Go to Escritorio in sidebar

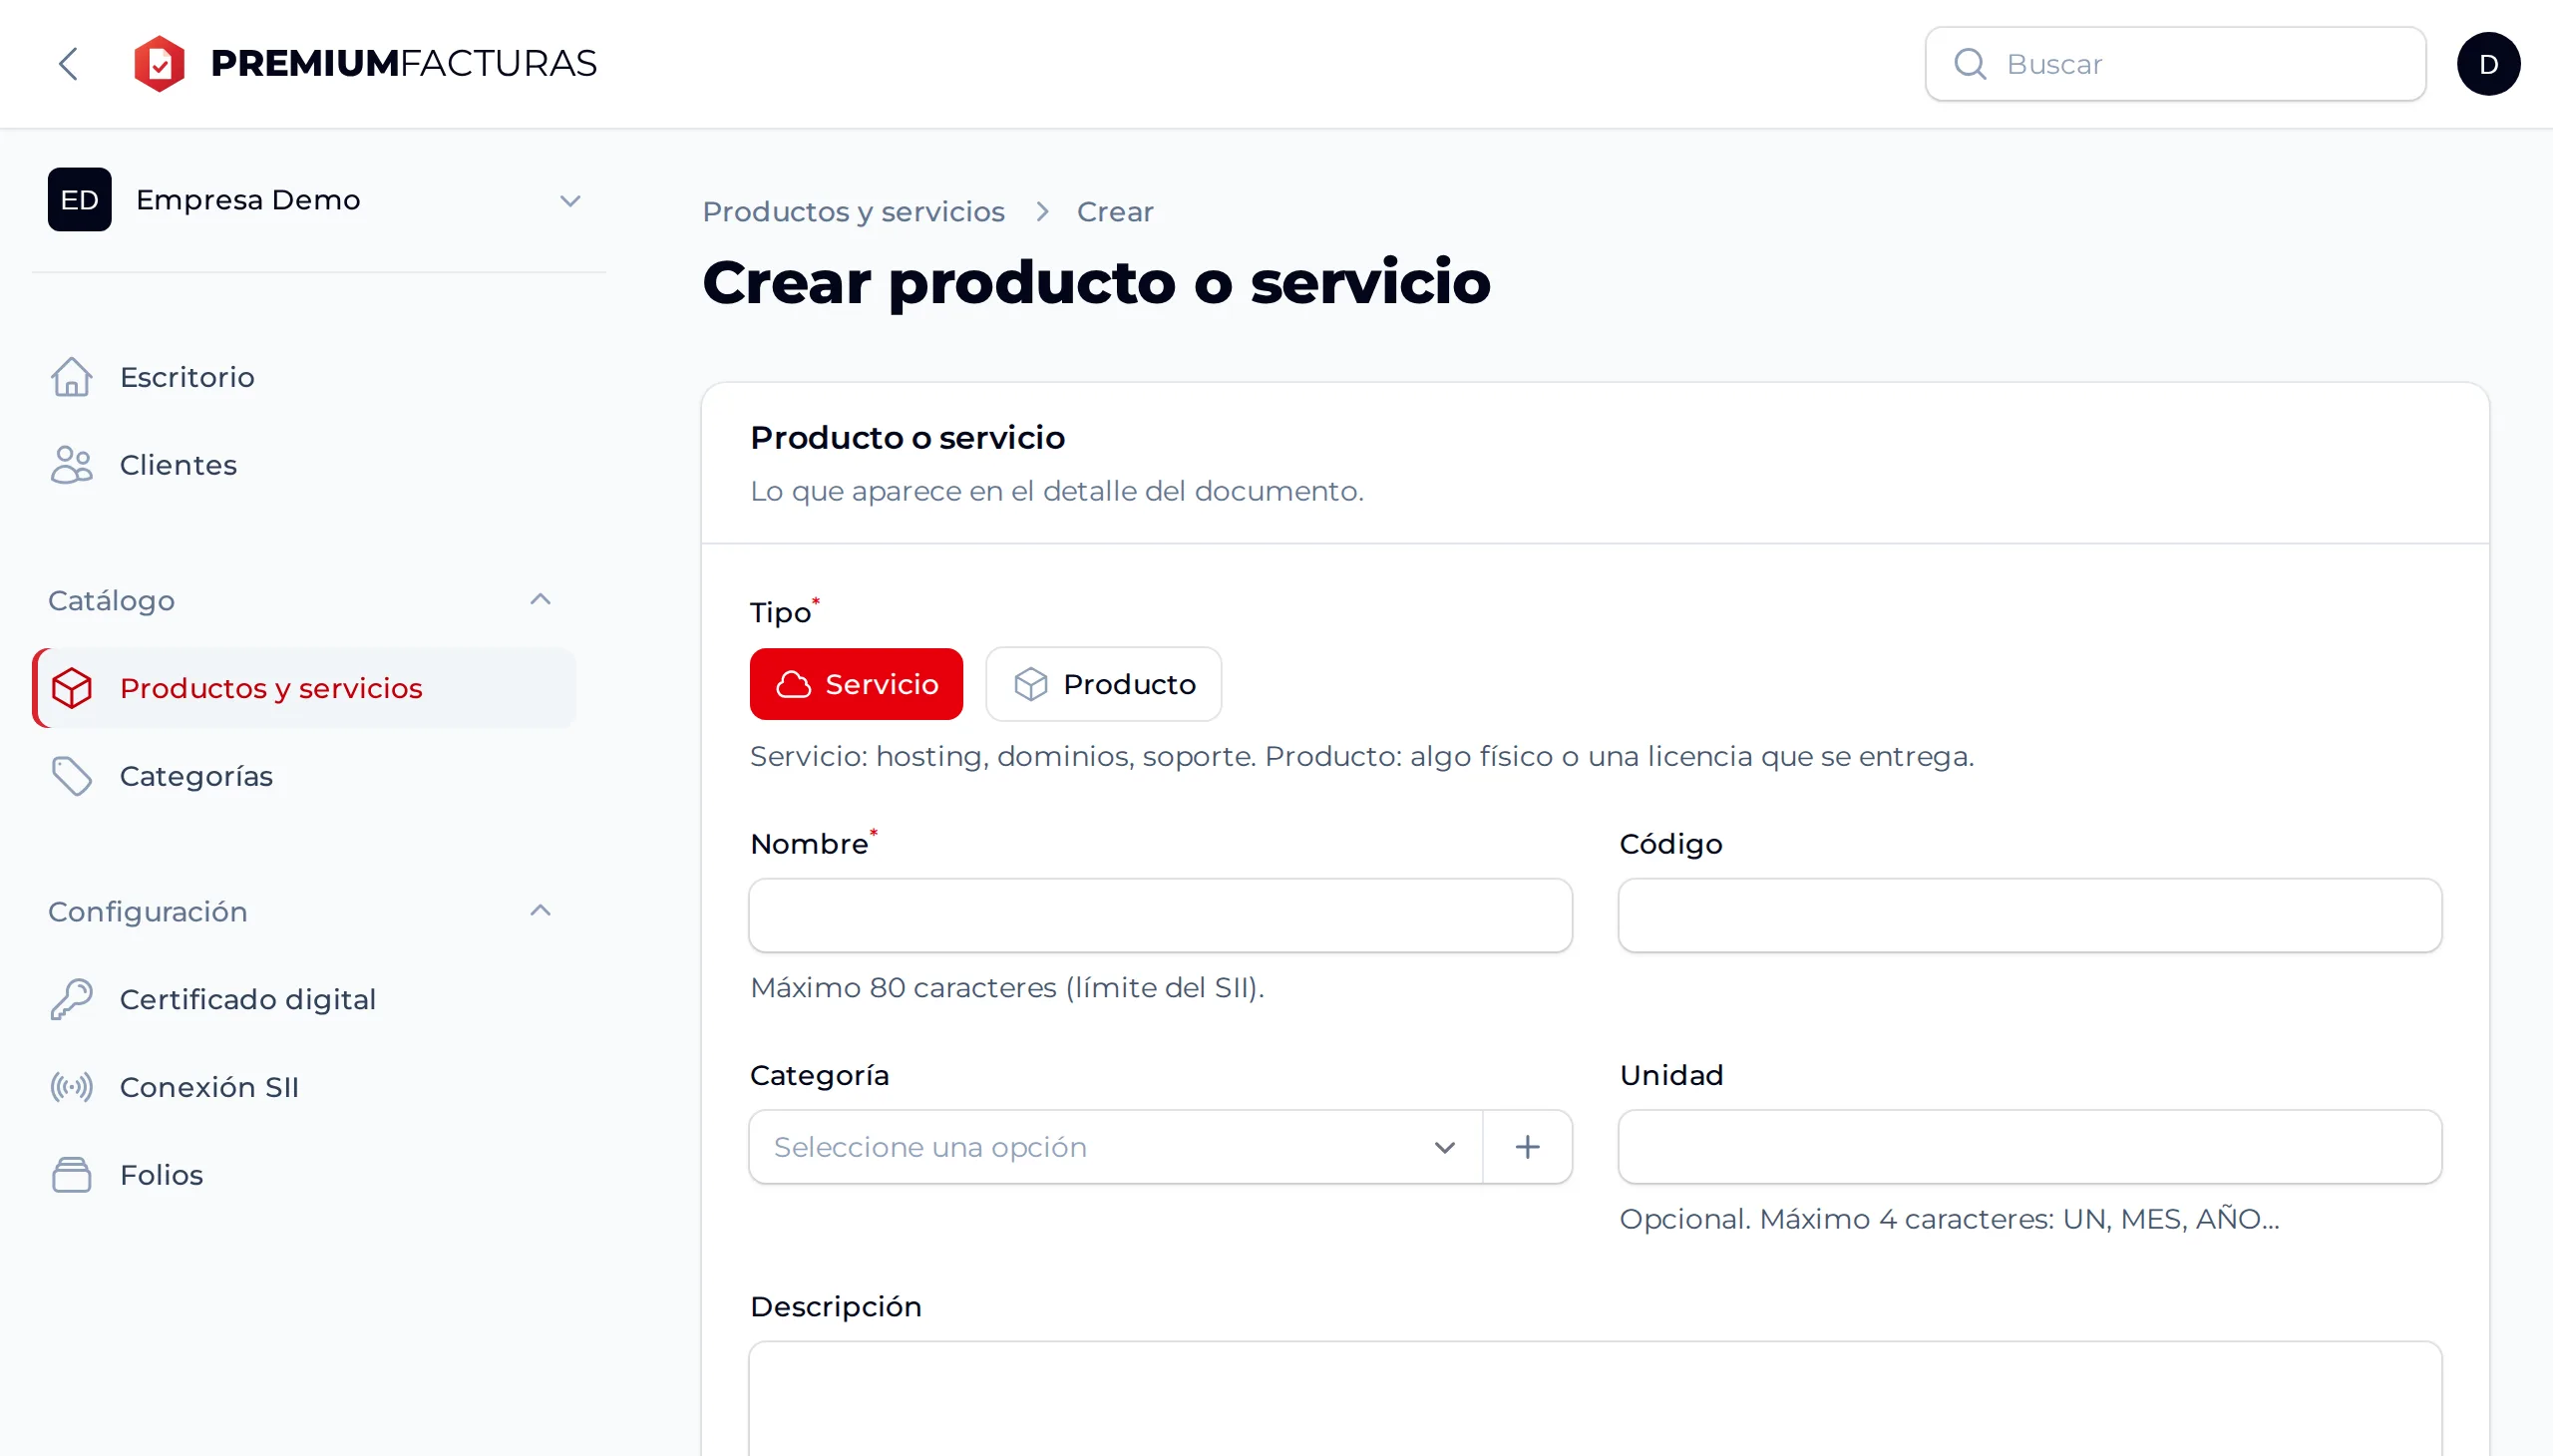304,377
